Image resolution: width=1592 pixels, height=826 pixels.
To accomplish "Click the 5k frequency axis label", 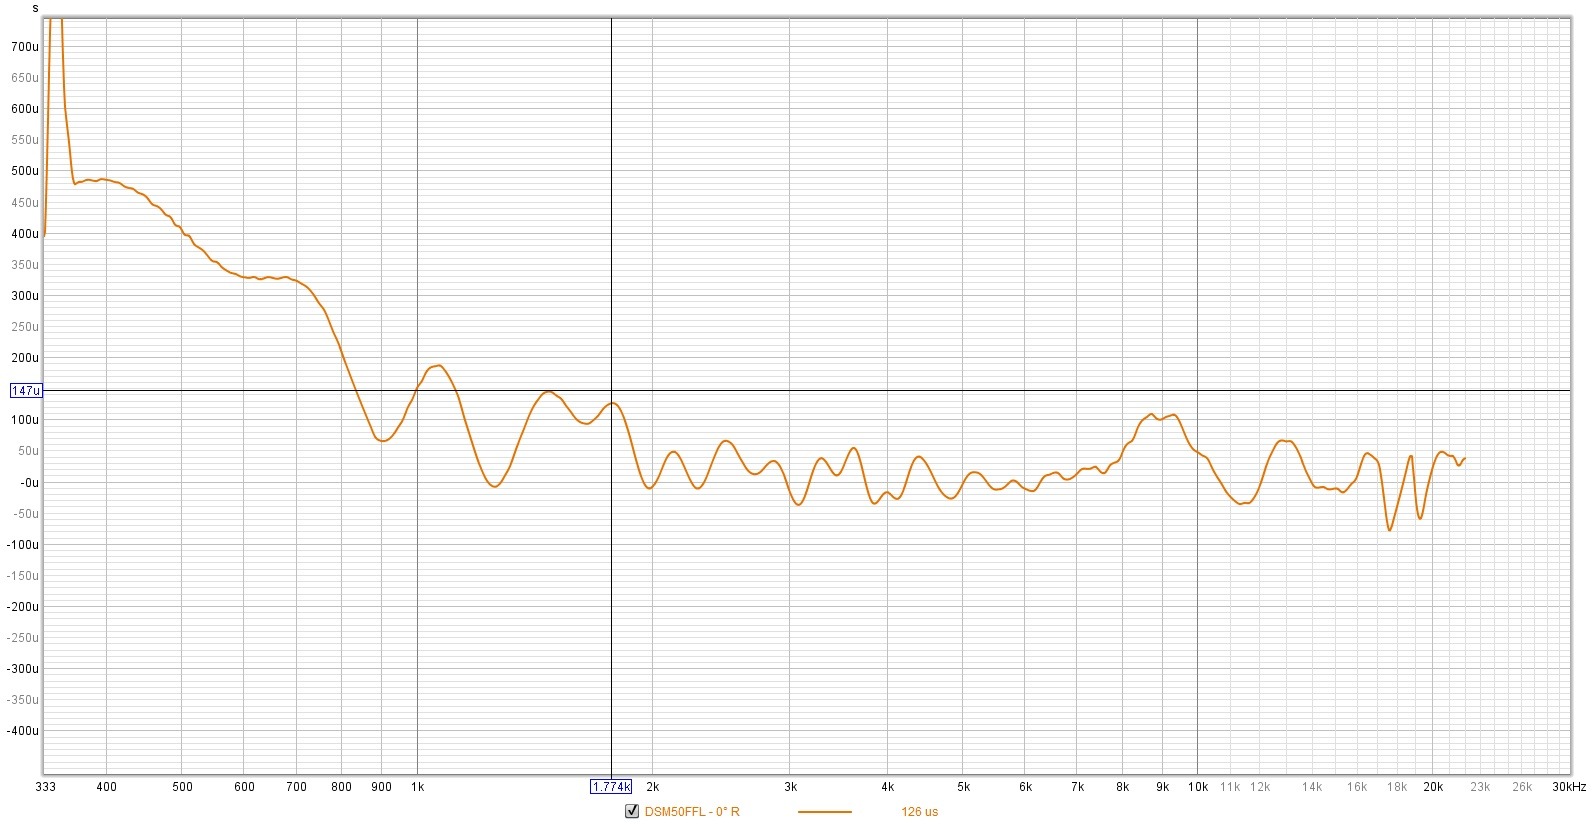I will tap(963, 786).
